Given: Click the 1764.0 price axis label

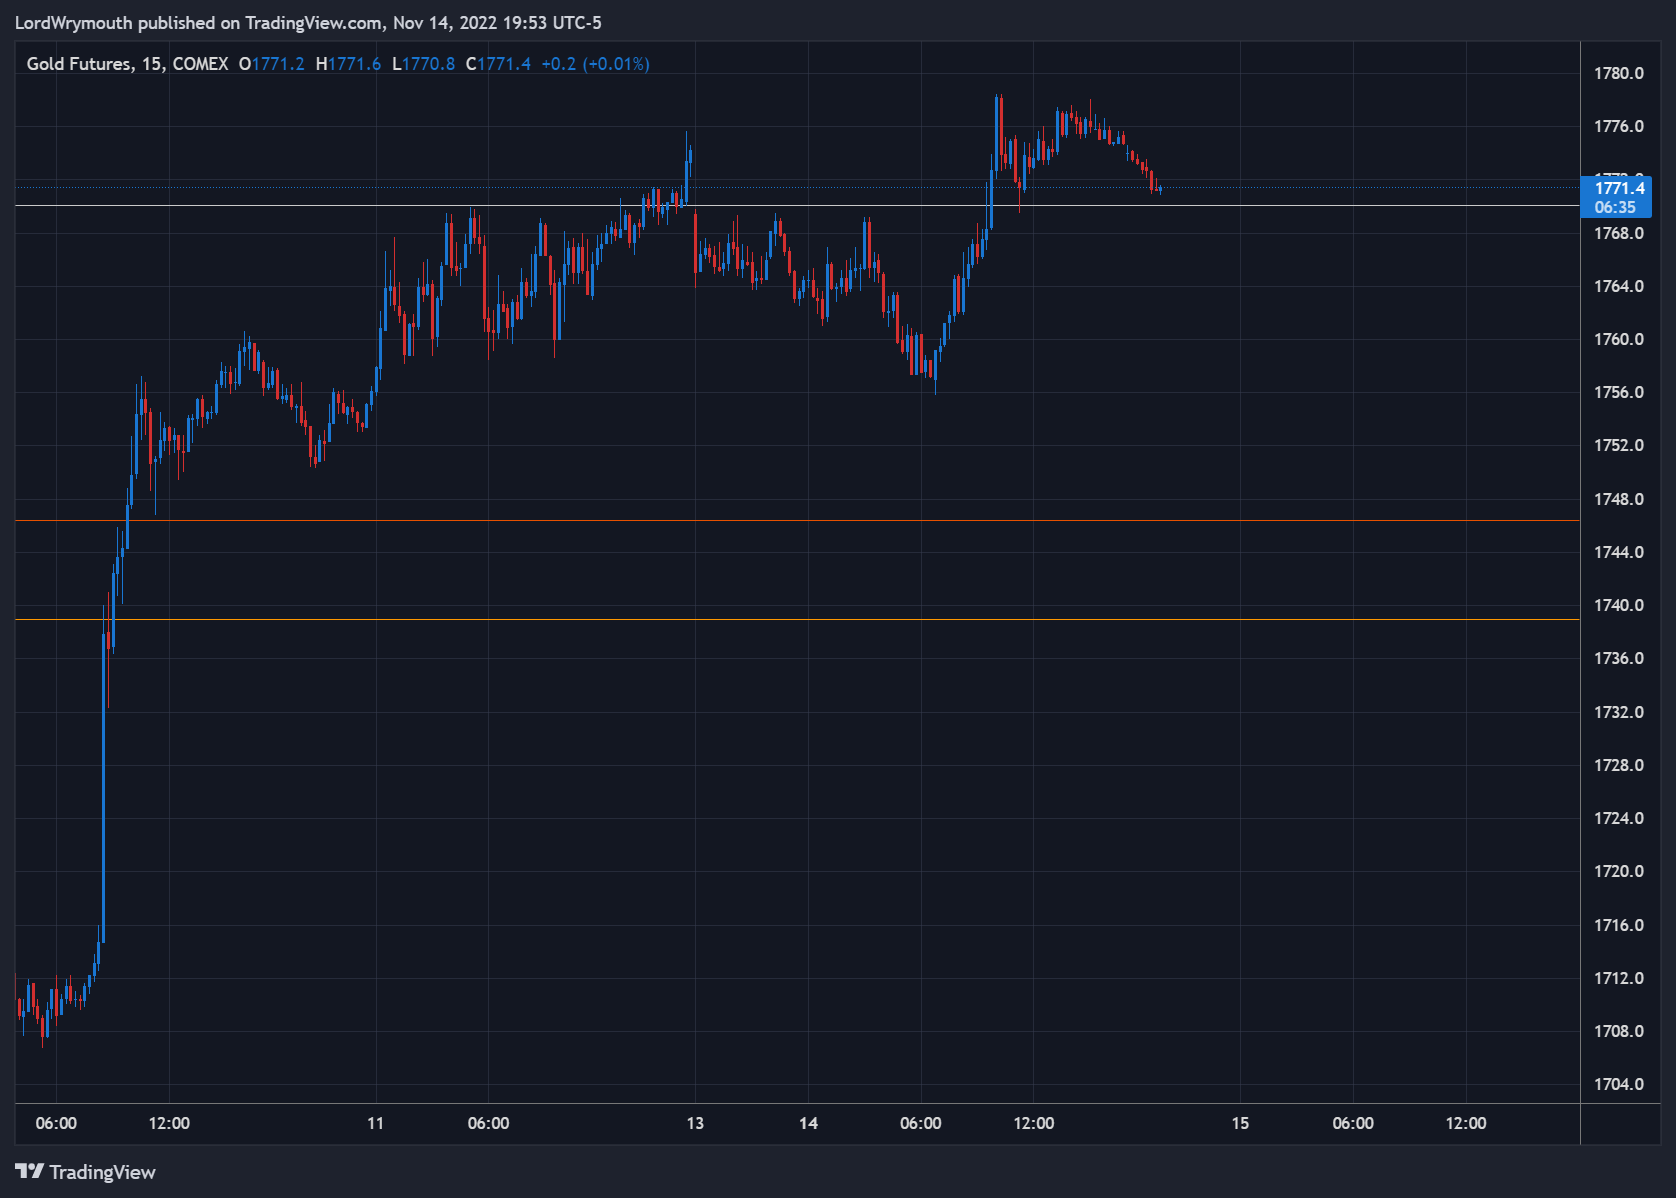Looking at the screenshot, I should tap(1619, 286).
